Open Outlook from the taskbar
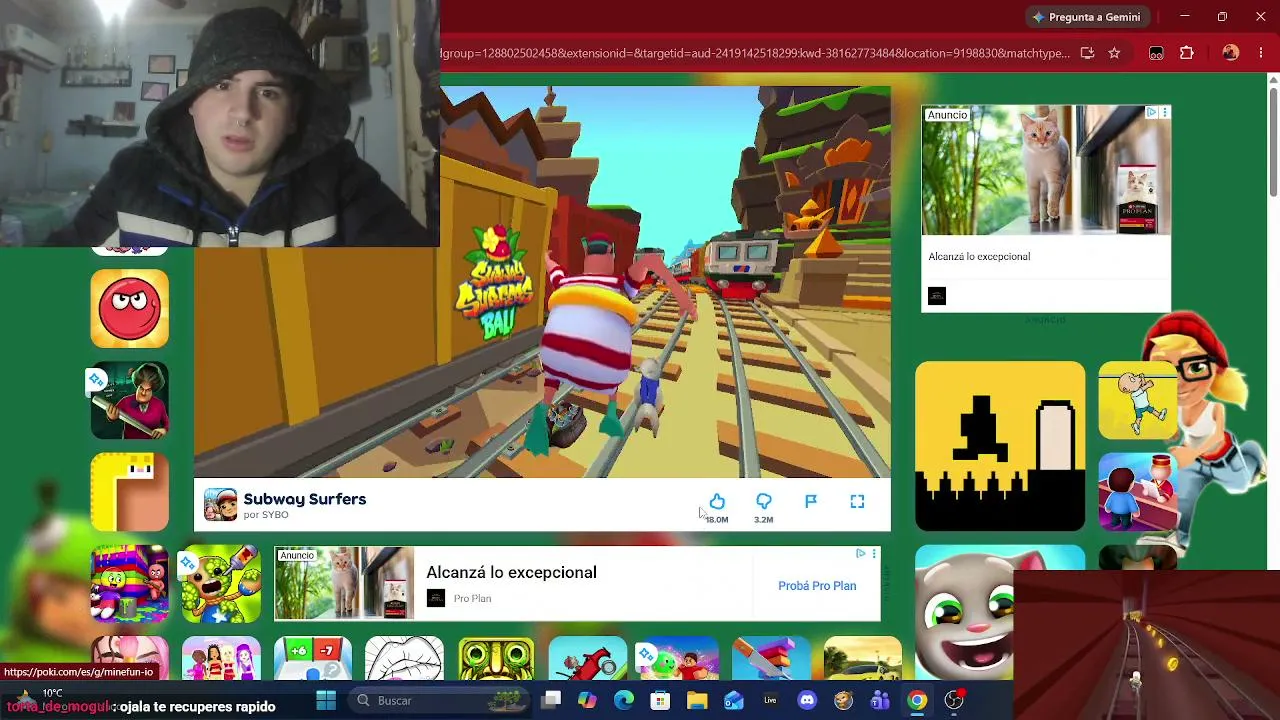Viewport: 1280px width, 720px height. (734, 701)
